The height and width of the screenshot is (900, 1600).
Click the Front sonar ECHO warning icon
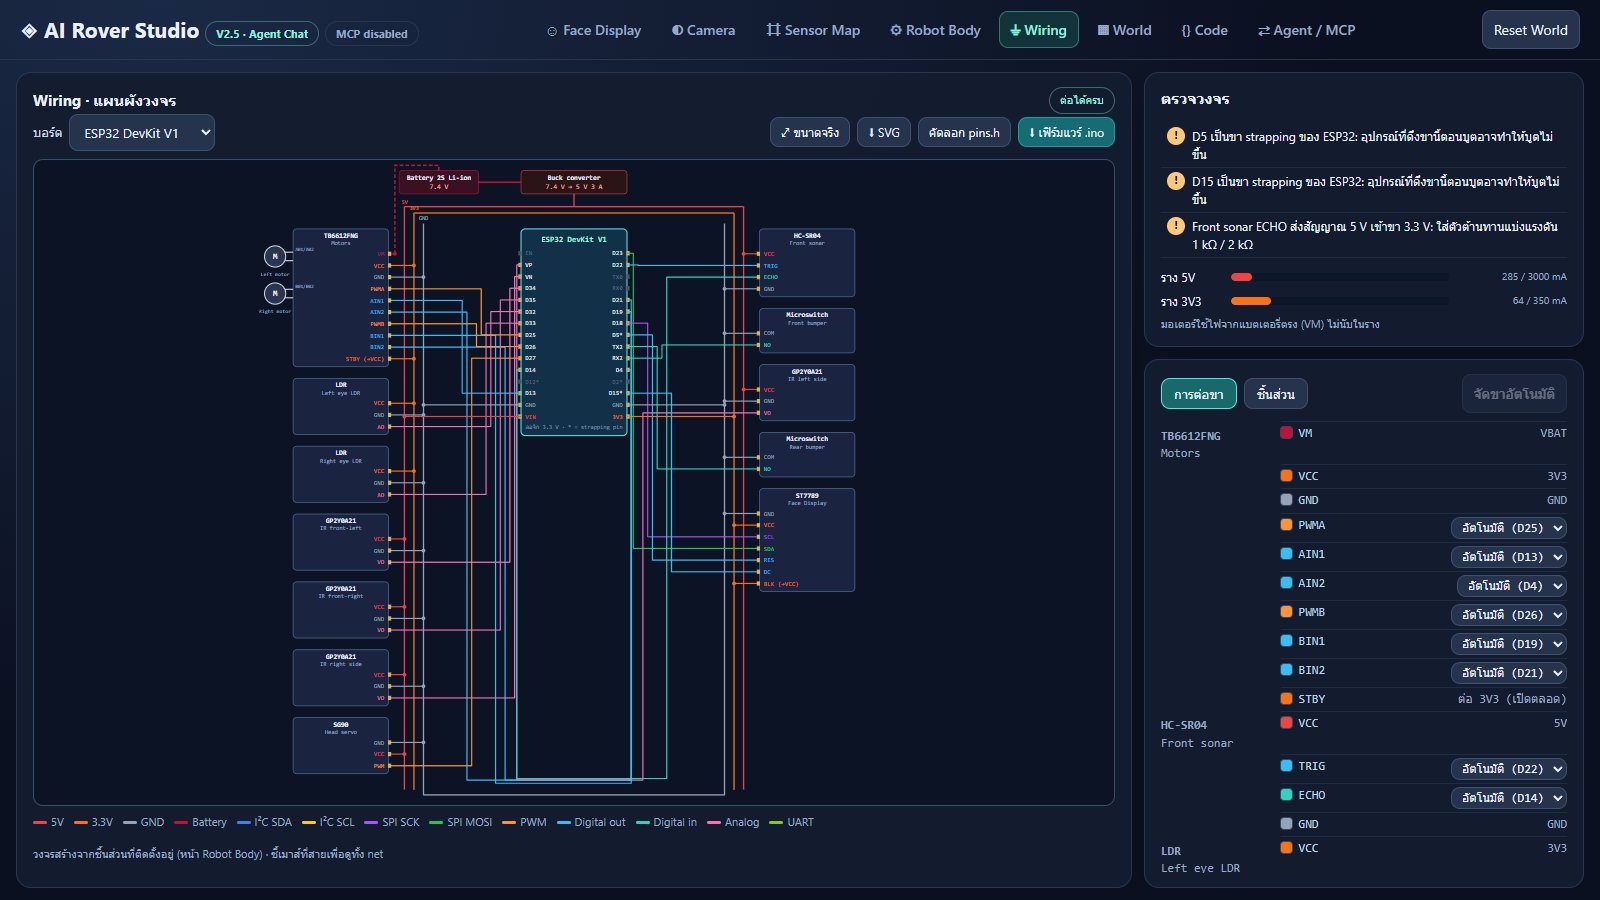point(1176,226)
